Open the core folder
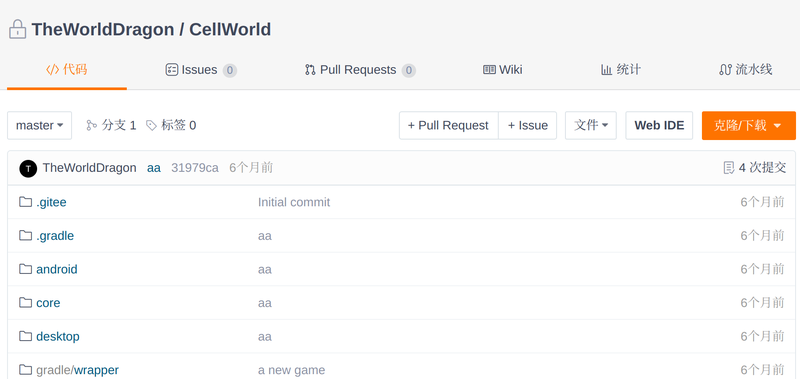 [x=48, y=302]
